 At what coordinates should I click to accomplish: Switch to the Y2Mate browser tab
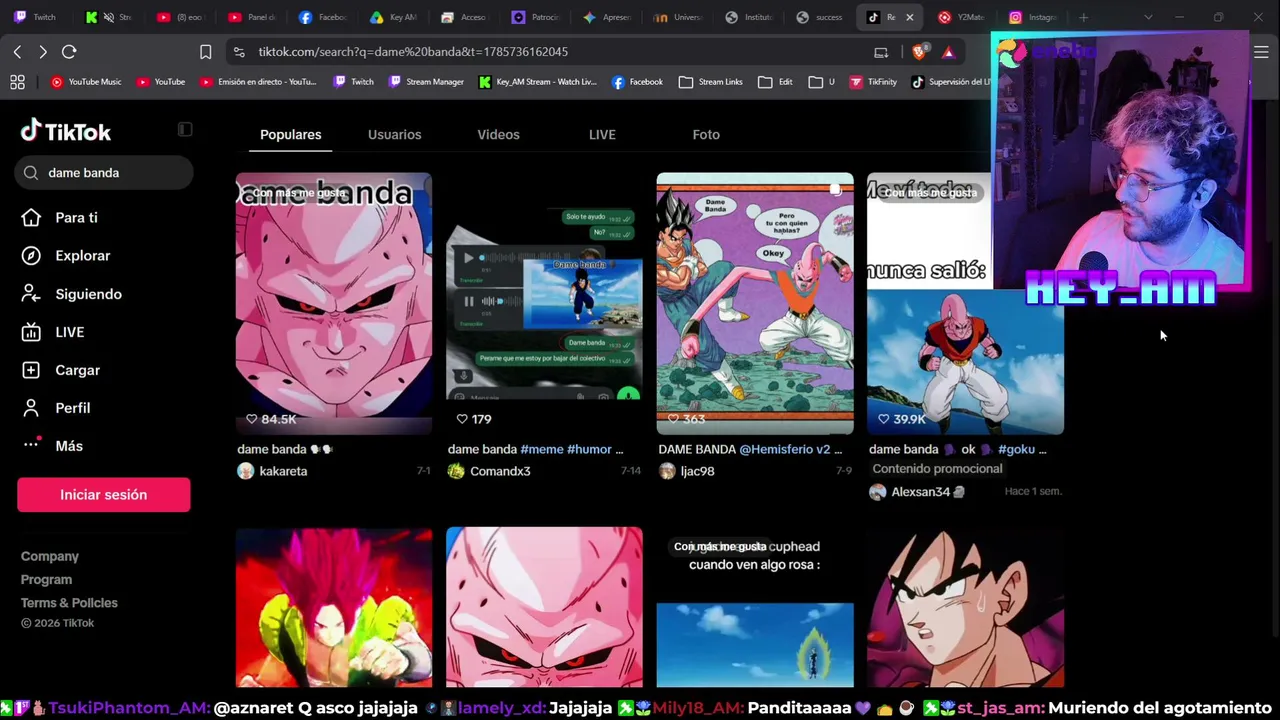click(x=962, y=17)
